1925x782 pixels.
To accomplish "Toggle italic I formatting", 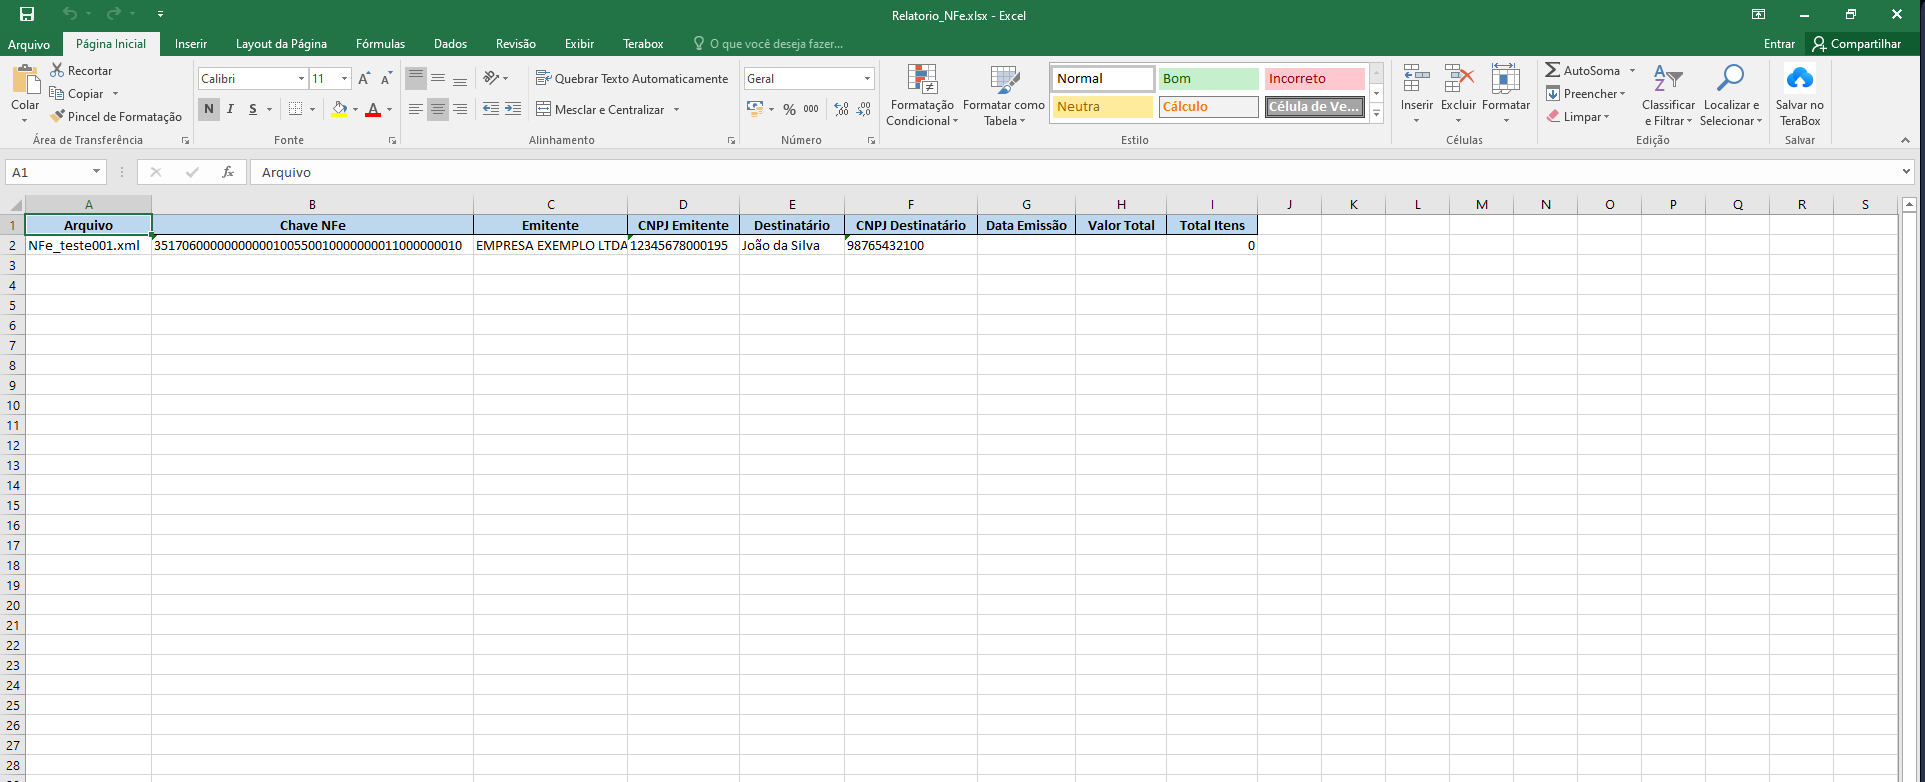I will [231, 109].
